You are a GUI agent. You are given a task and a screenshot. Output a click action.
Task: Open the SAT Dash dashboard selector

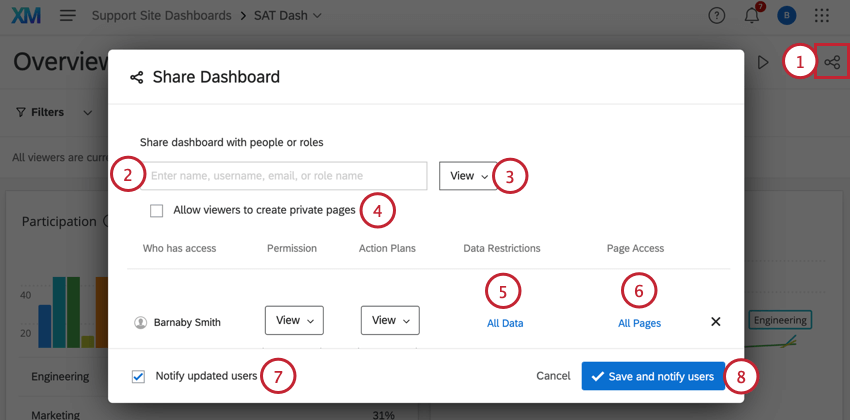click(290, 16)
